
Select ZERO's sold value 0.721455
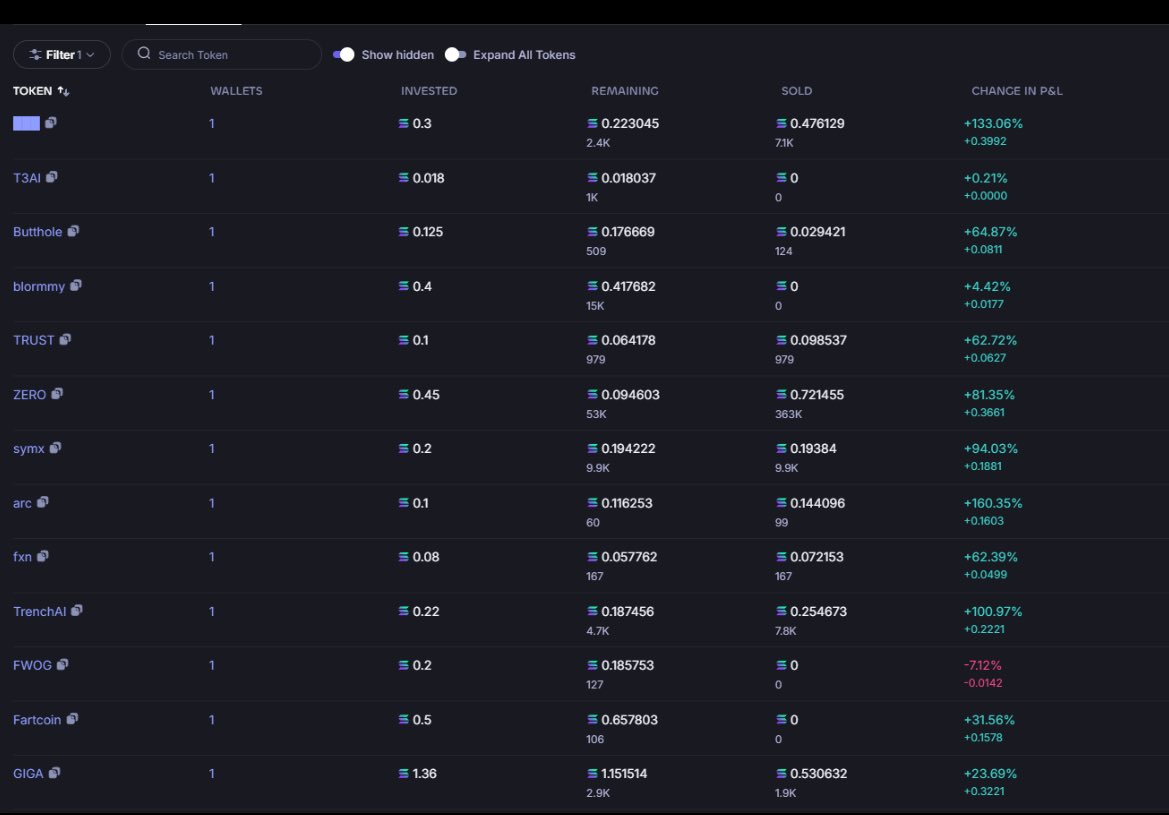click(817, 394)
